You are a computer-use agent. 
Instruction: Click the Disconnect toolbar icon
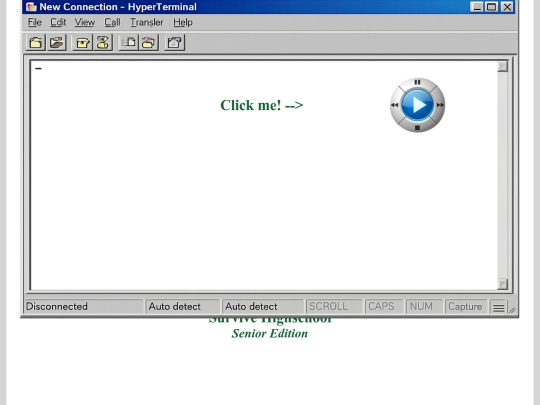tap(103, 43)
